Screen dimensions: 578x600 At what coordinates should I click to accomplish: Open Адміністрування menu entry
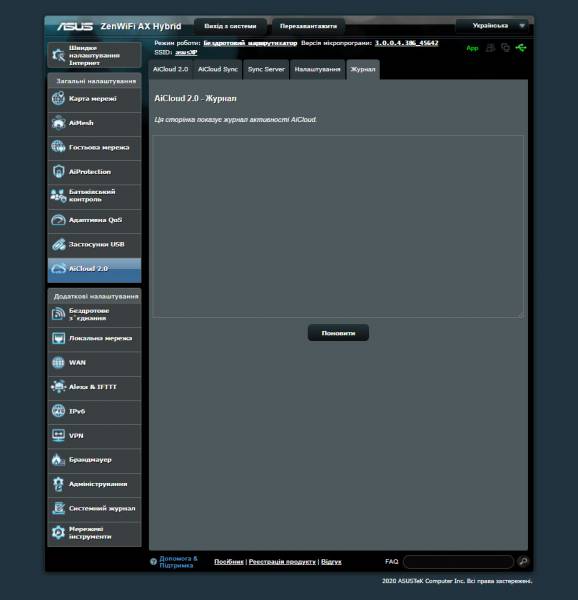pos(94,484)
